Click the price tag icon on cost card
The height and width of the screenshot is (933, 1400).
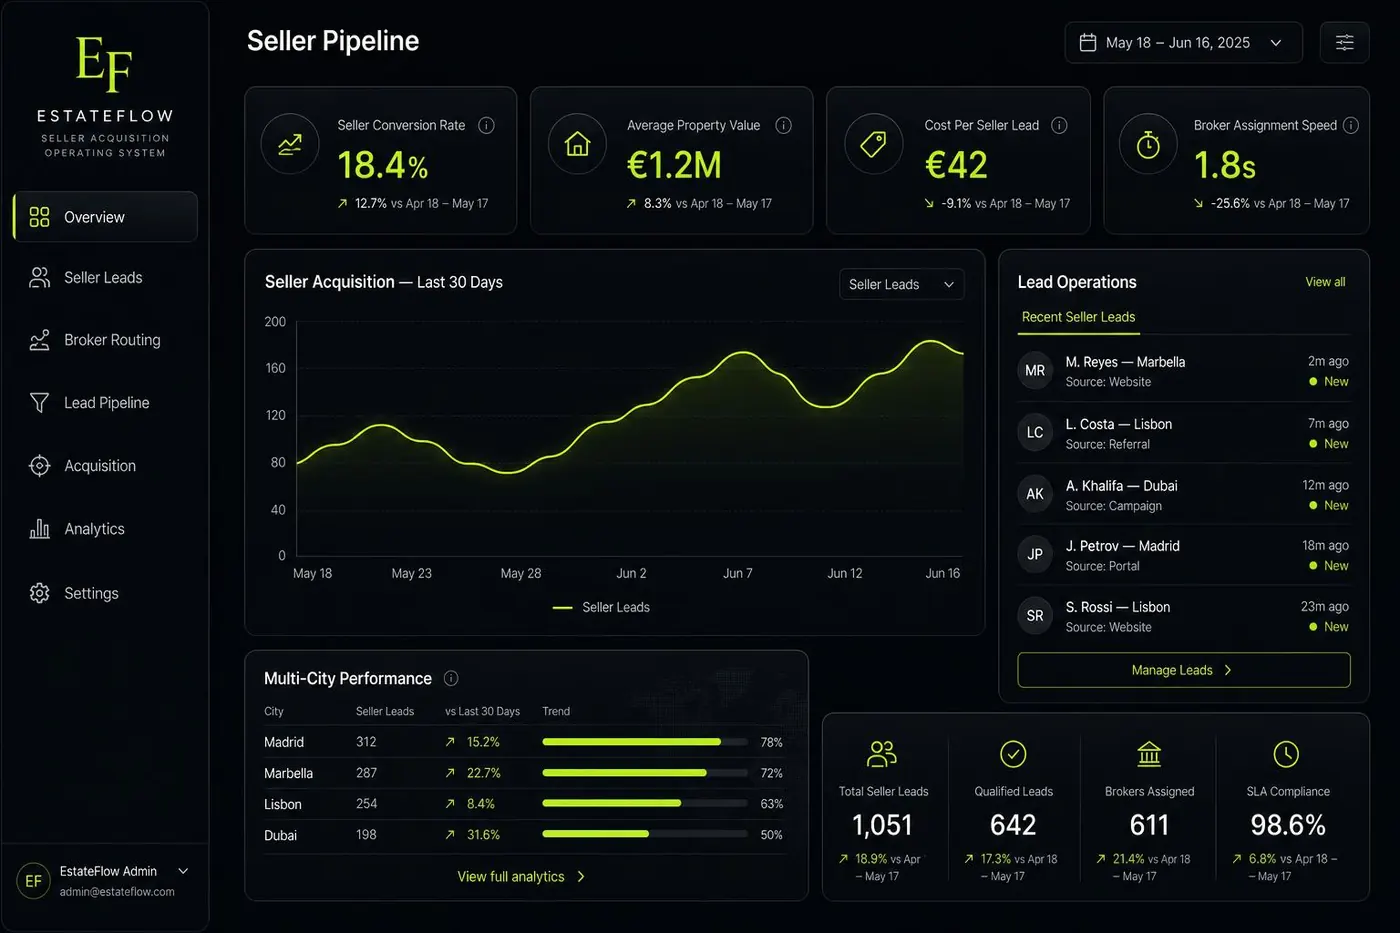tap(873, 145)
